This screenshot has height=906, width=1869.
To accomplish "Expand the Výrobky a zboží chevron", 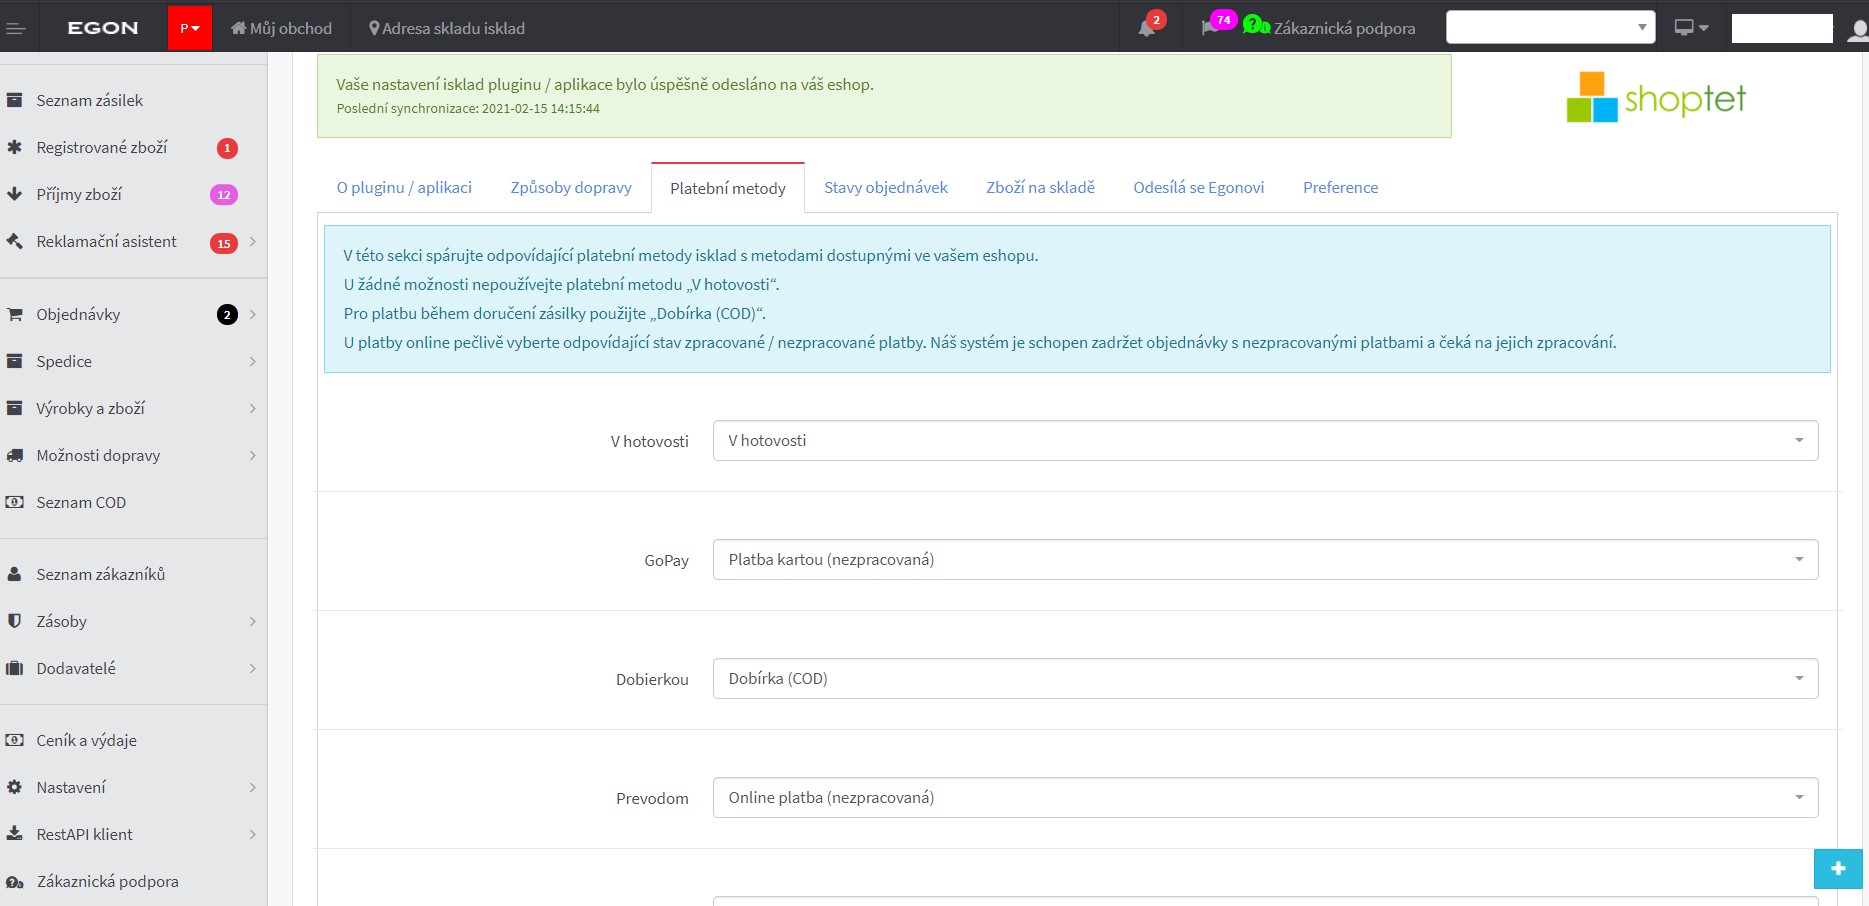I will point(252,408).
